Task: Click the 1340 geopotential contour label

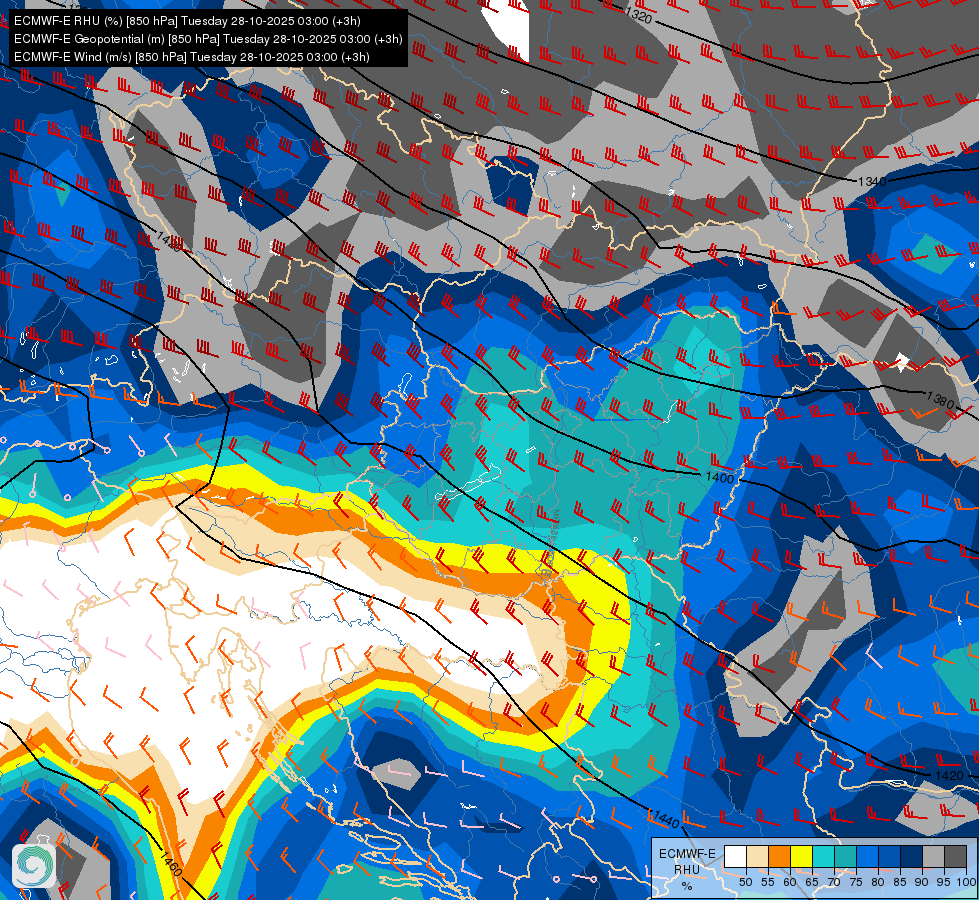Action: click(872, 181)
